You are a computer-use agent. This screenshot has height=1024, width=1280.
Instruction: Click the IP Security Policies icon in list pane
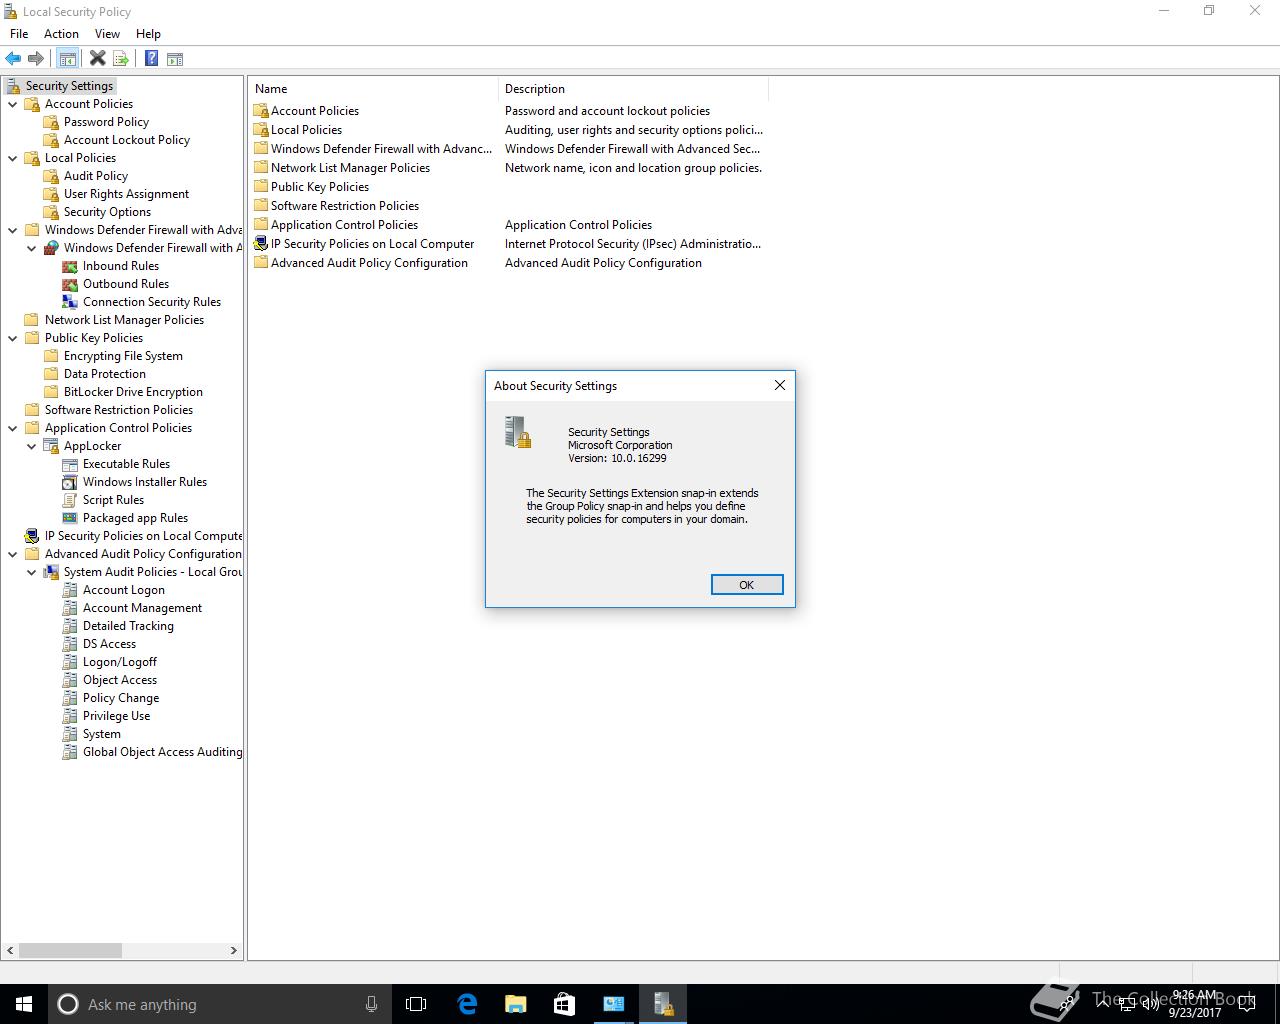pos(261,244)
